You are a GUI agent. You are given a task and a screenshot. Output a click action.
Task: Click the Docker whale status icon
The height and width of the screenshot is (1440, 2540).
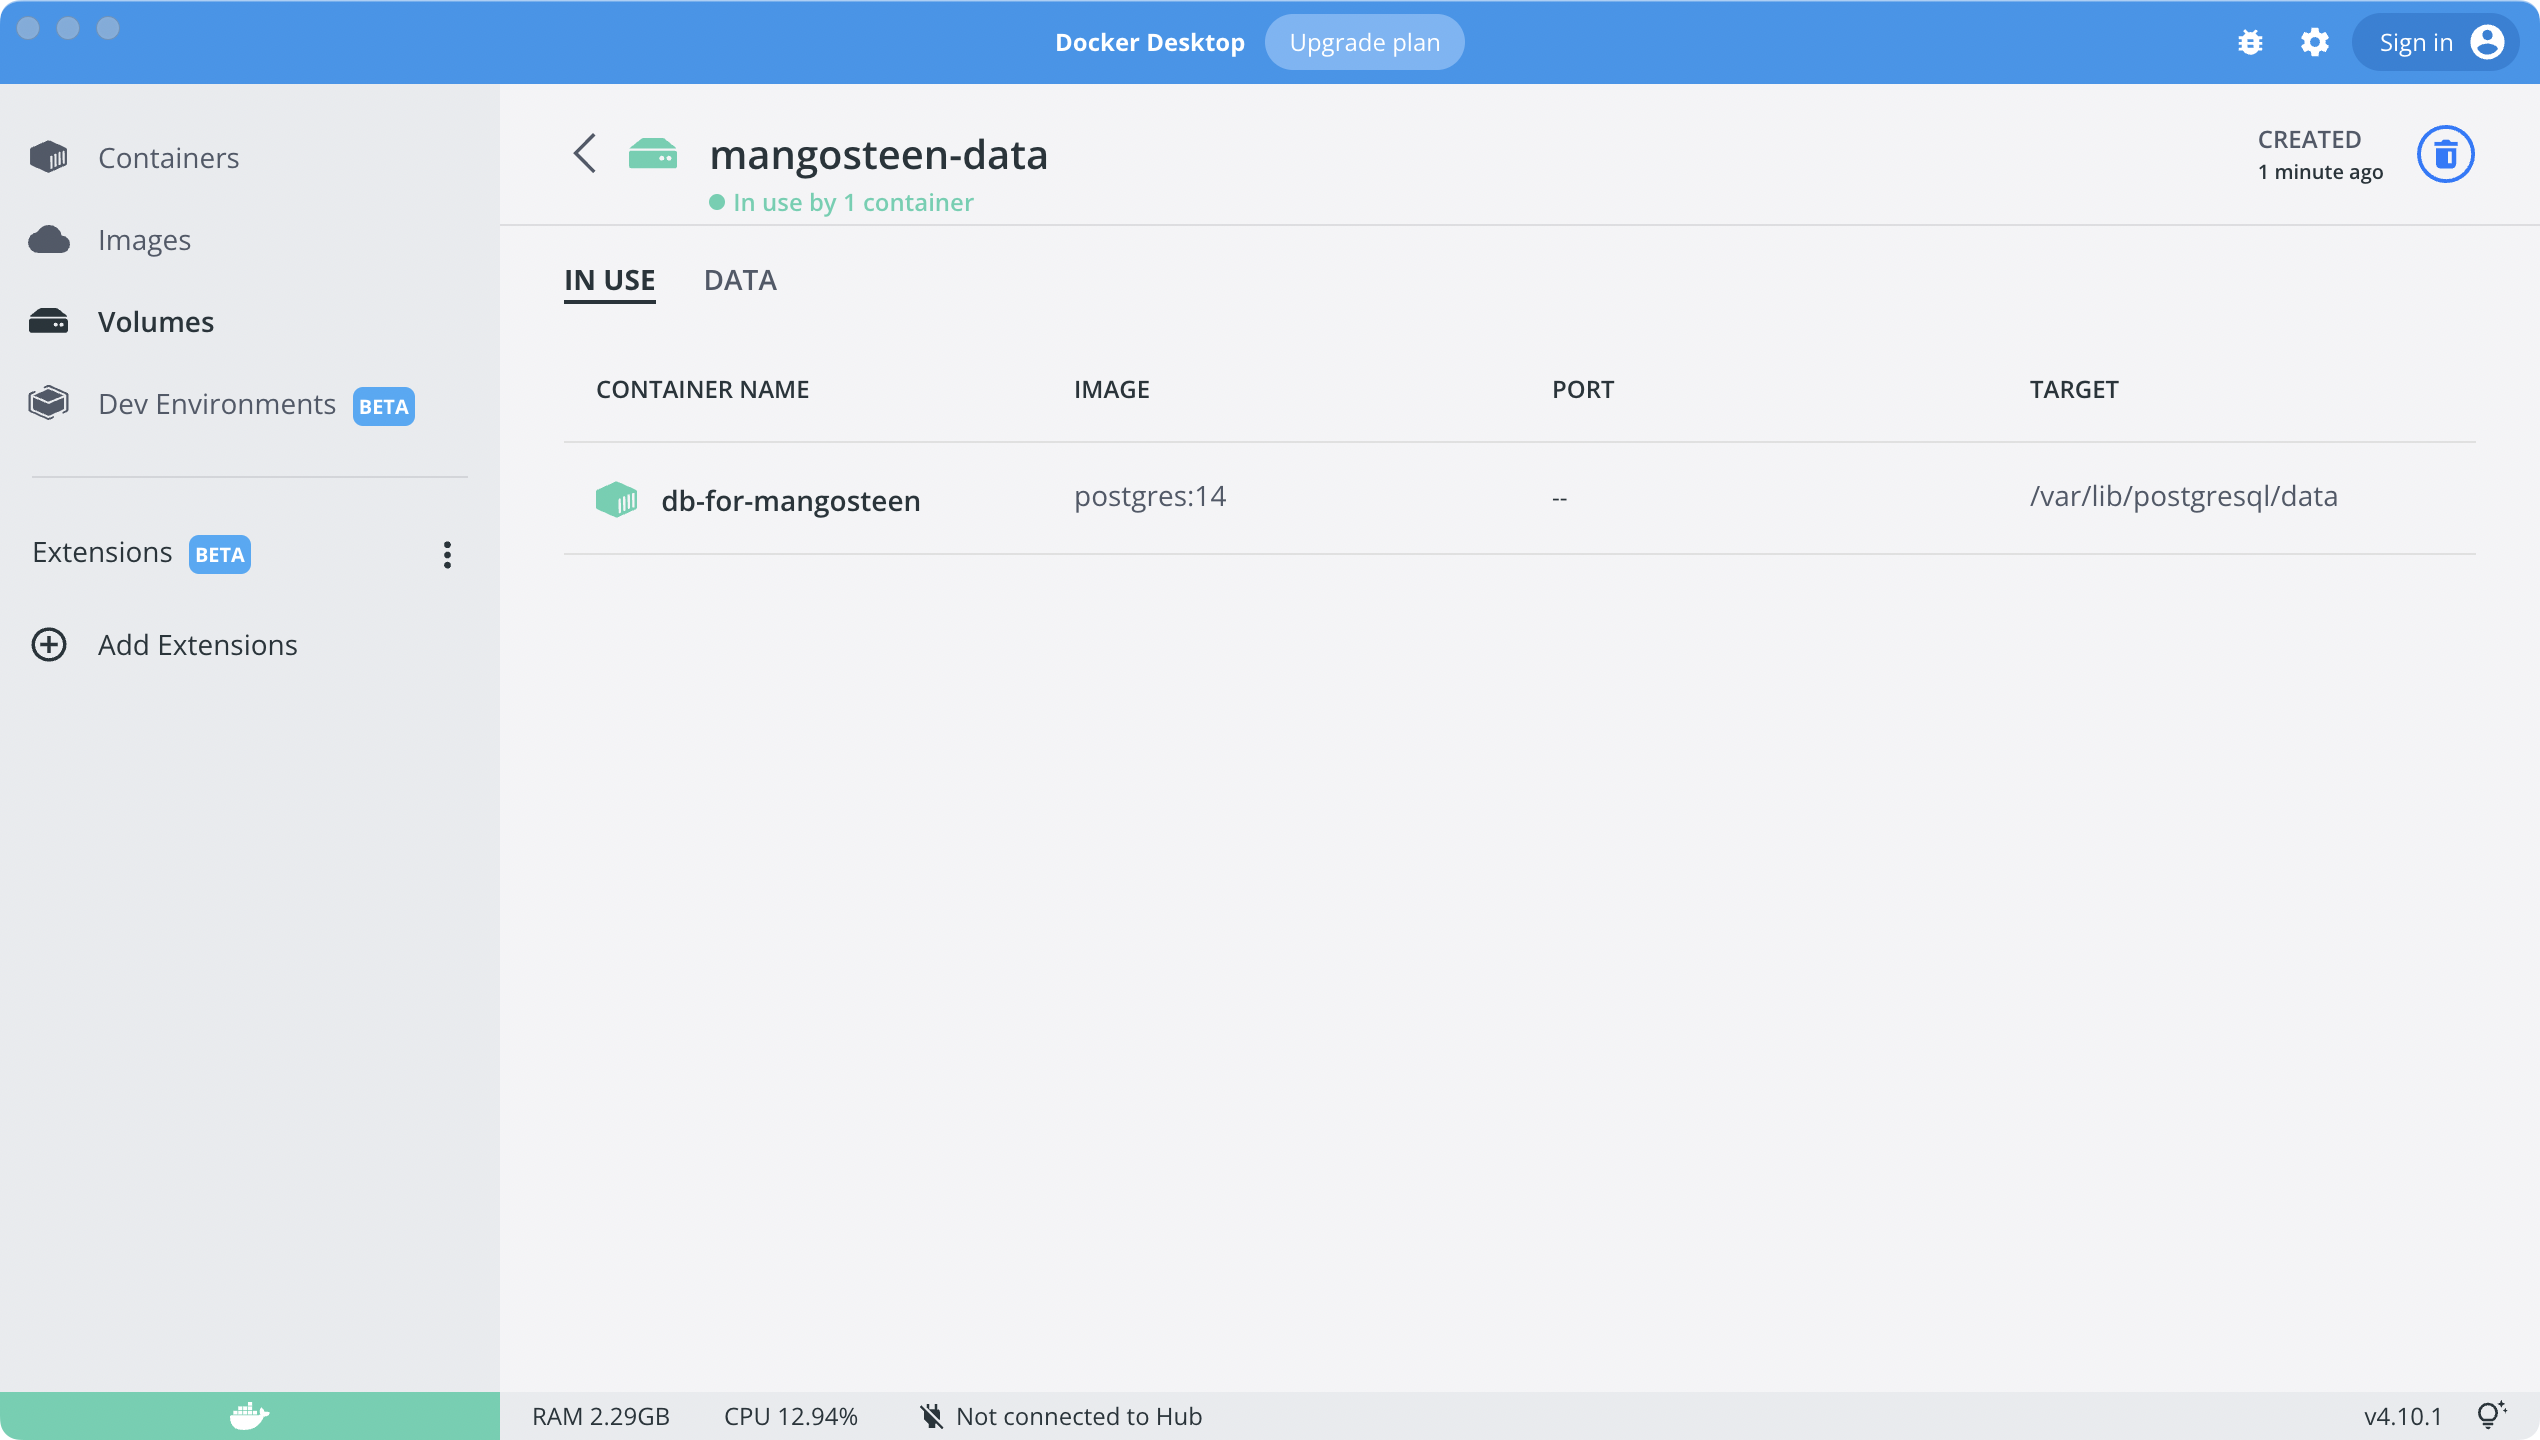pyautogui.click(x=249, y=1416)
